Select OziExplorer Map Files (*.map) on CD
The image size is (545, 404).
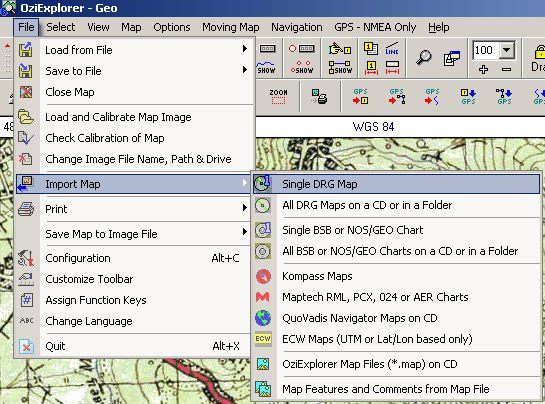tap(396, 364)
